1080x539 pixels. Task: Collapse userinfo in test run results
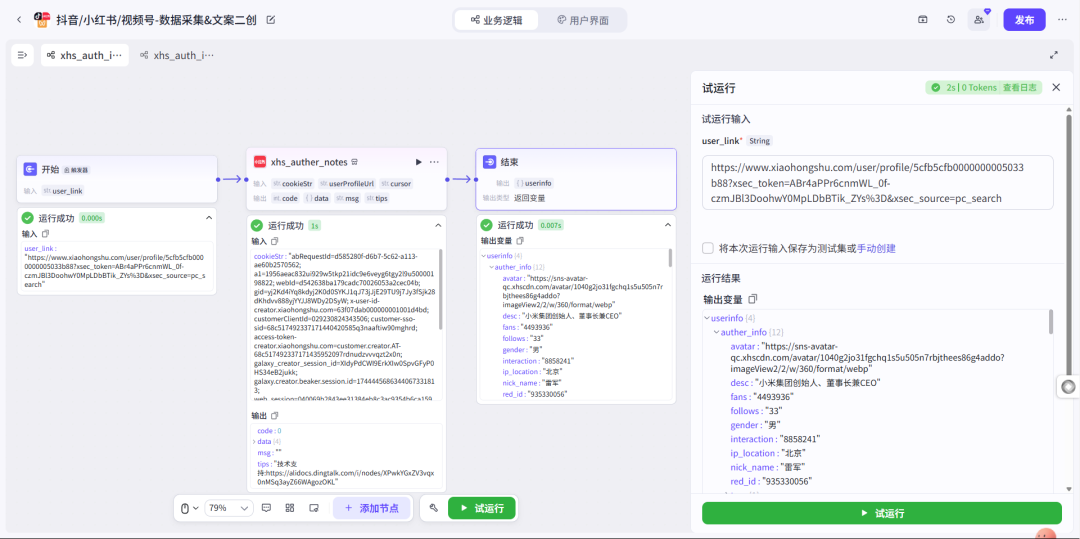(707, 319)
